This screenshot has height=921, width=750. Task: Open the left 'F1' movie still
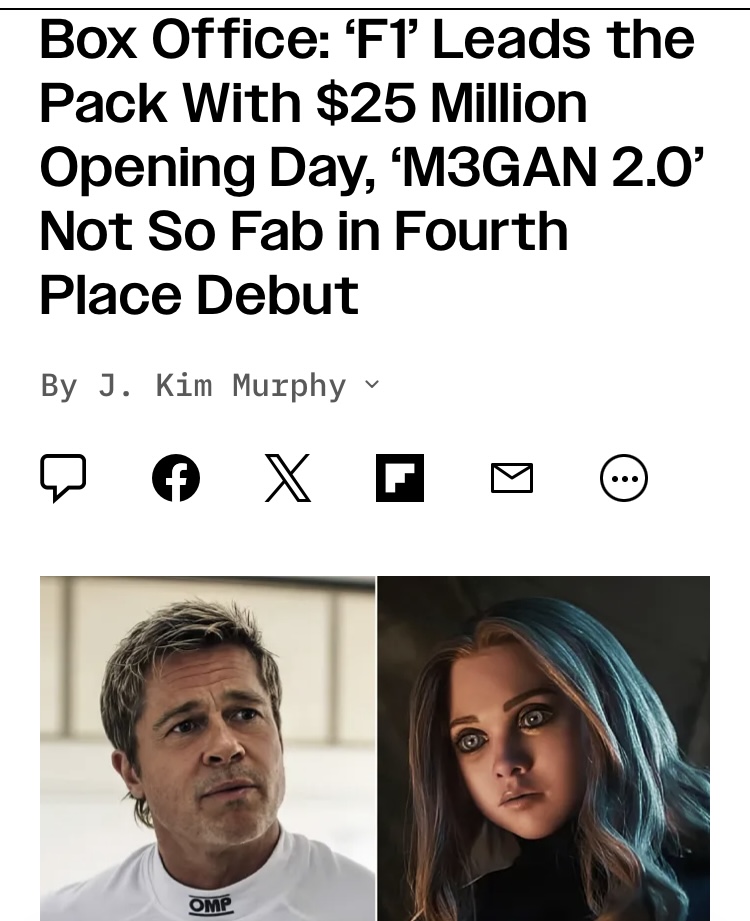tap(207, 748)
